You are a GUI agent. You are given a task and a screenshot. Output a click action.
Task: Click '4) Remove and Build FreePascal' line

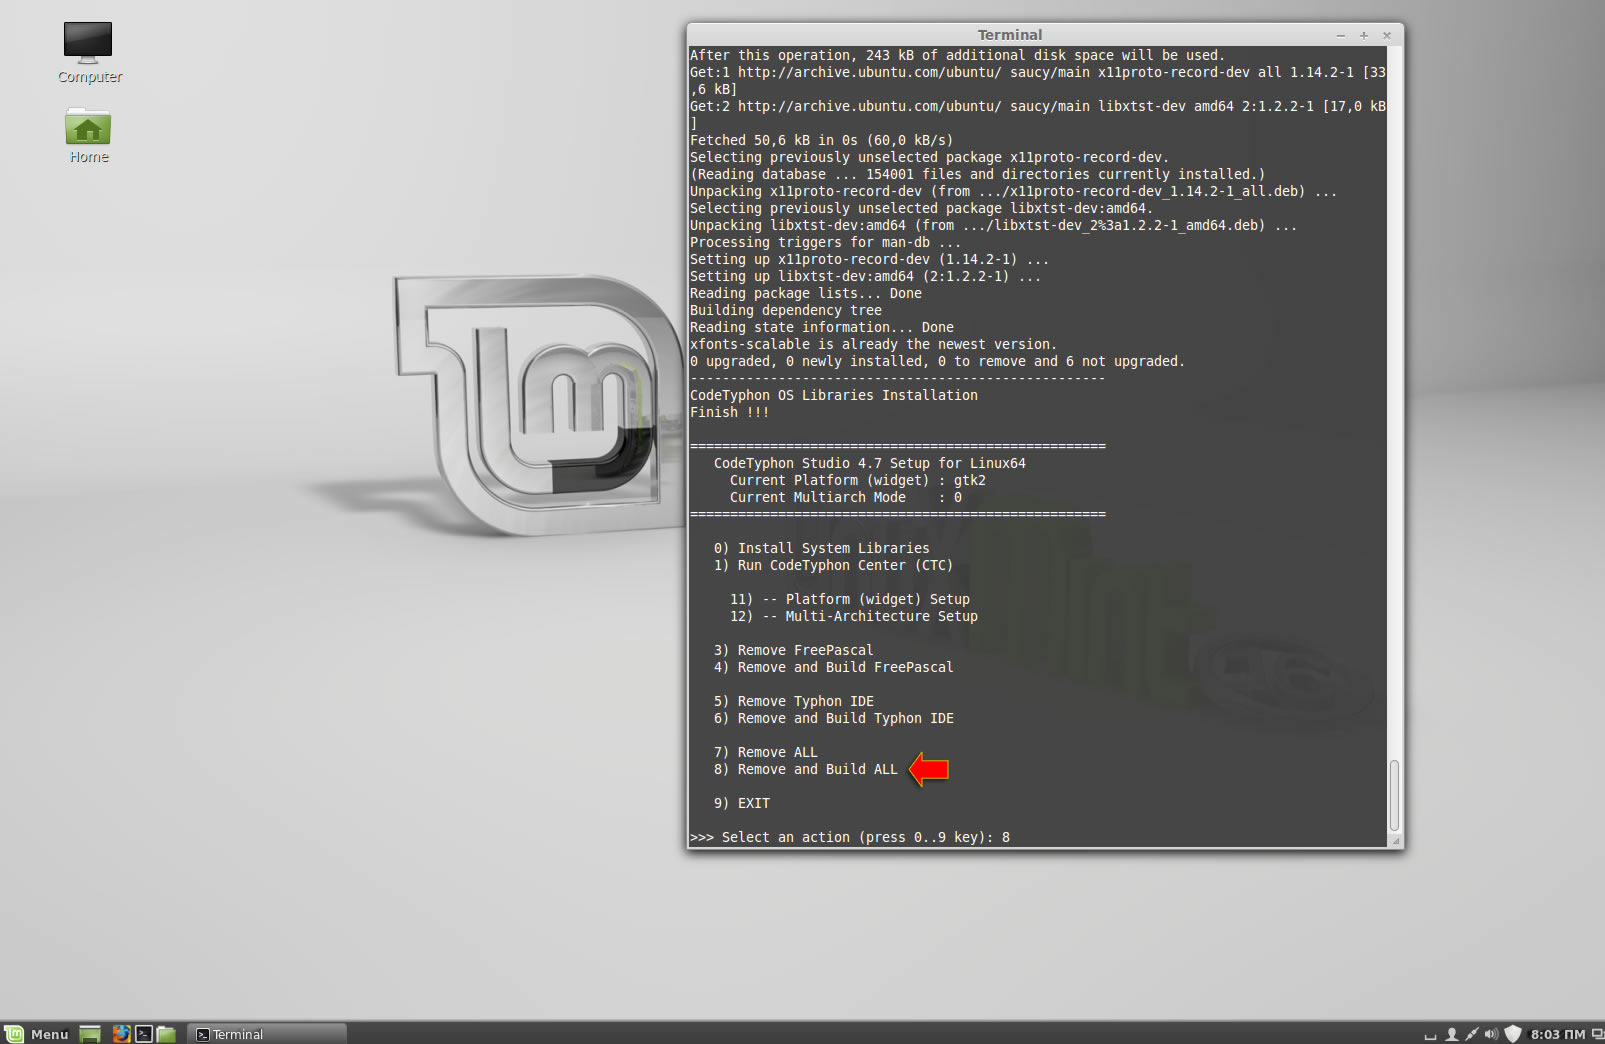833,667
